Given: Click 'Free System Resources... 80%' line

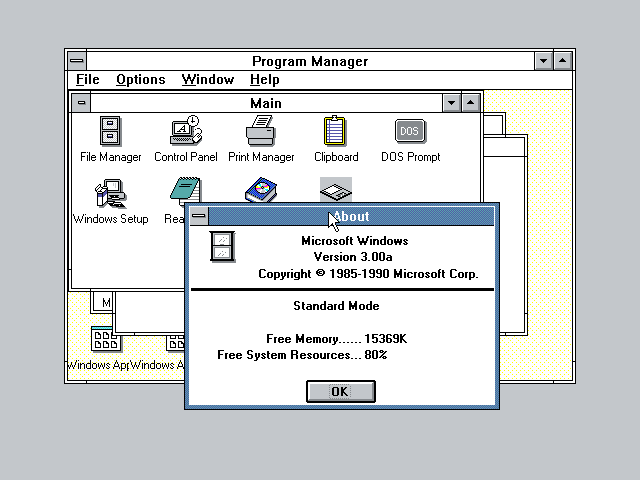Looking at the screenshot, I should (302, 355).
